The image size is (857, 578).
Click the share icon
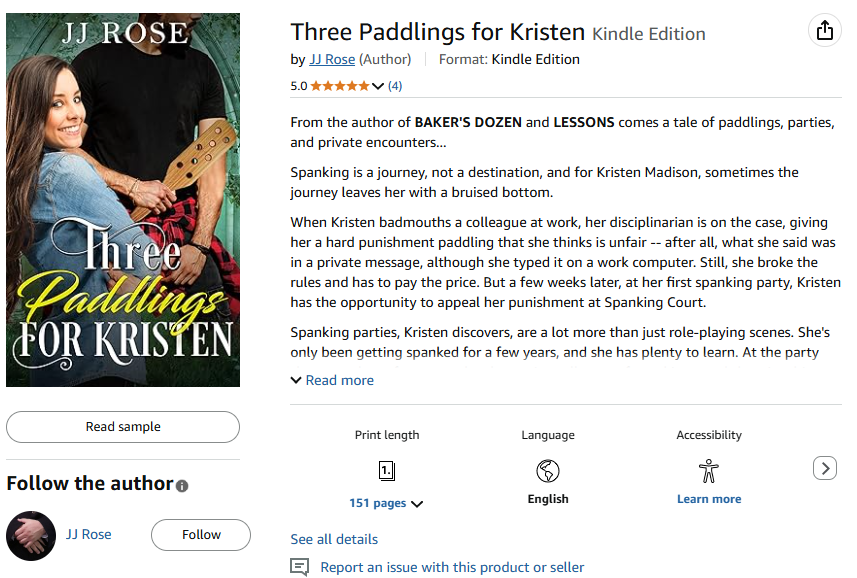(824, 31)
